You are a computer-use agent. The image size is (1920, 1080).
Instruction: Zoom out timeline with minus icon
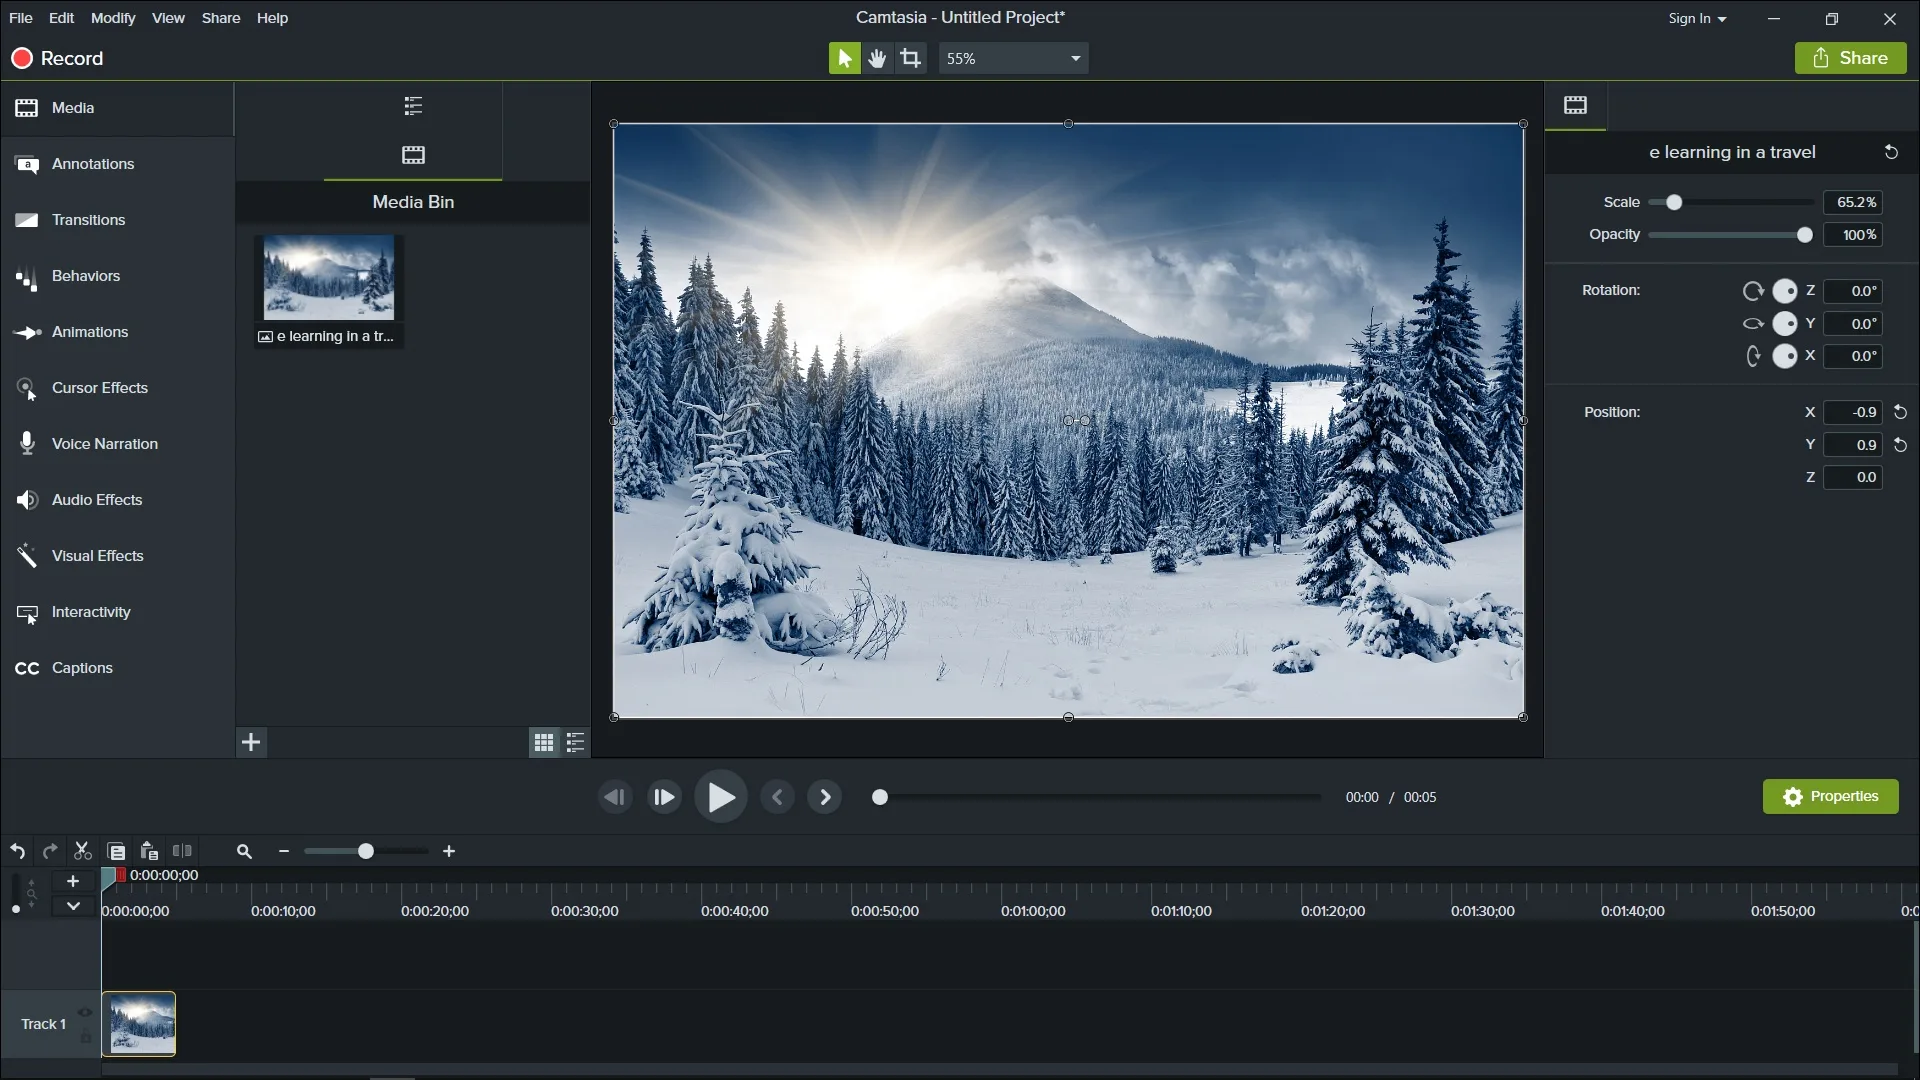[x=284, y=852]
